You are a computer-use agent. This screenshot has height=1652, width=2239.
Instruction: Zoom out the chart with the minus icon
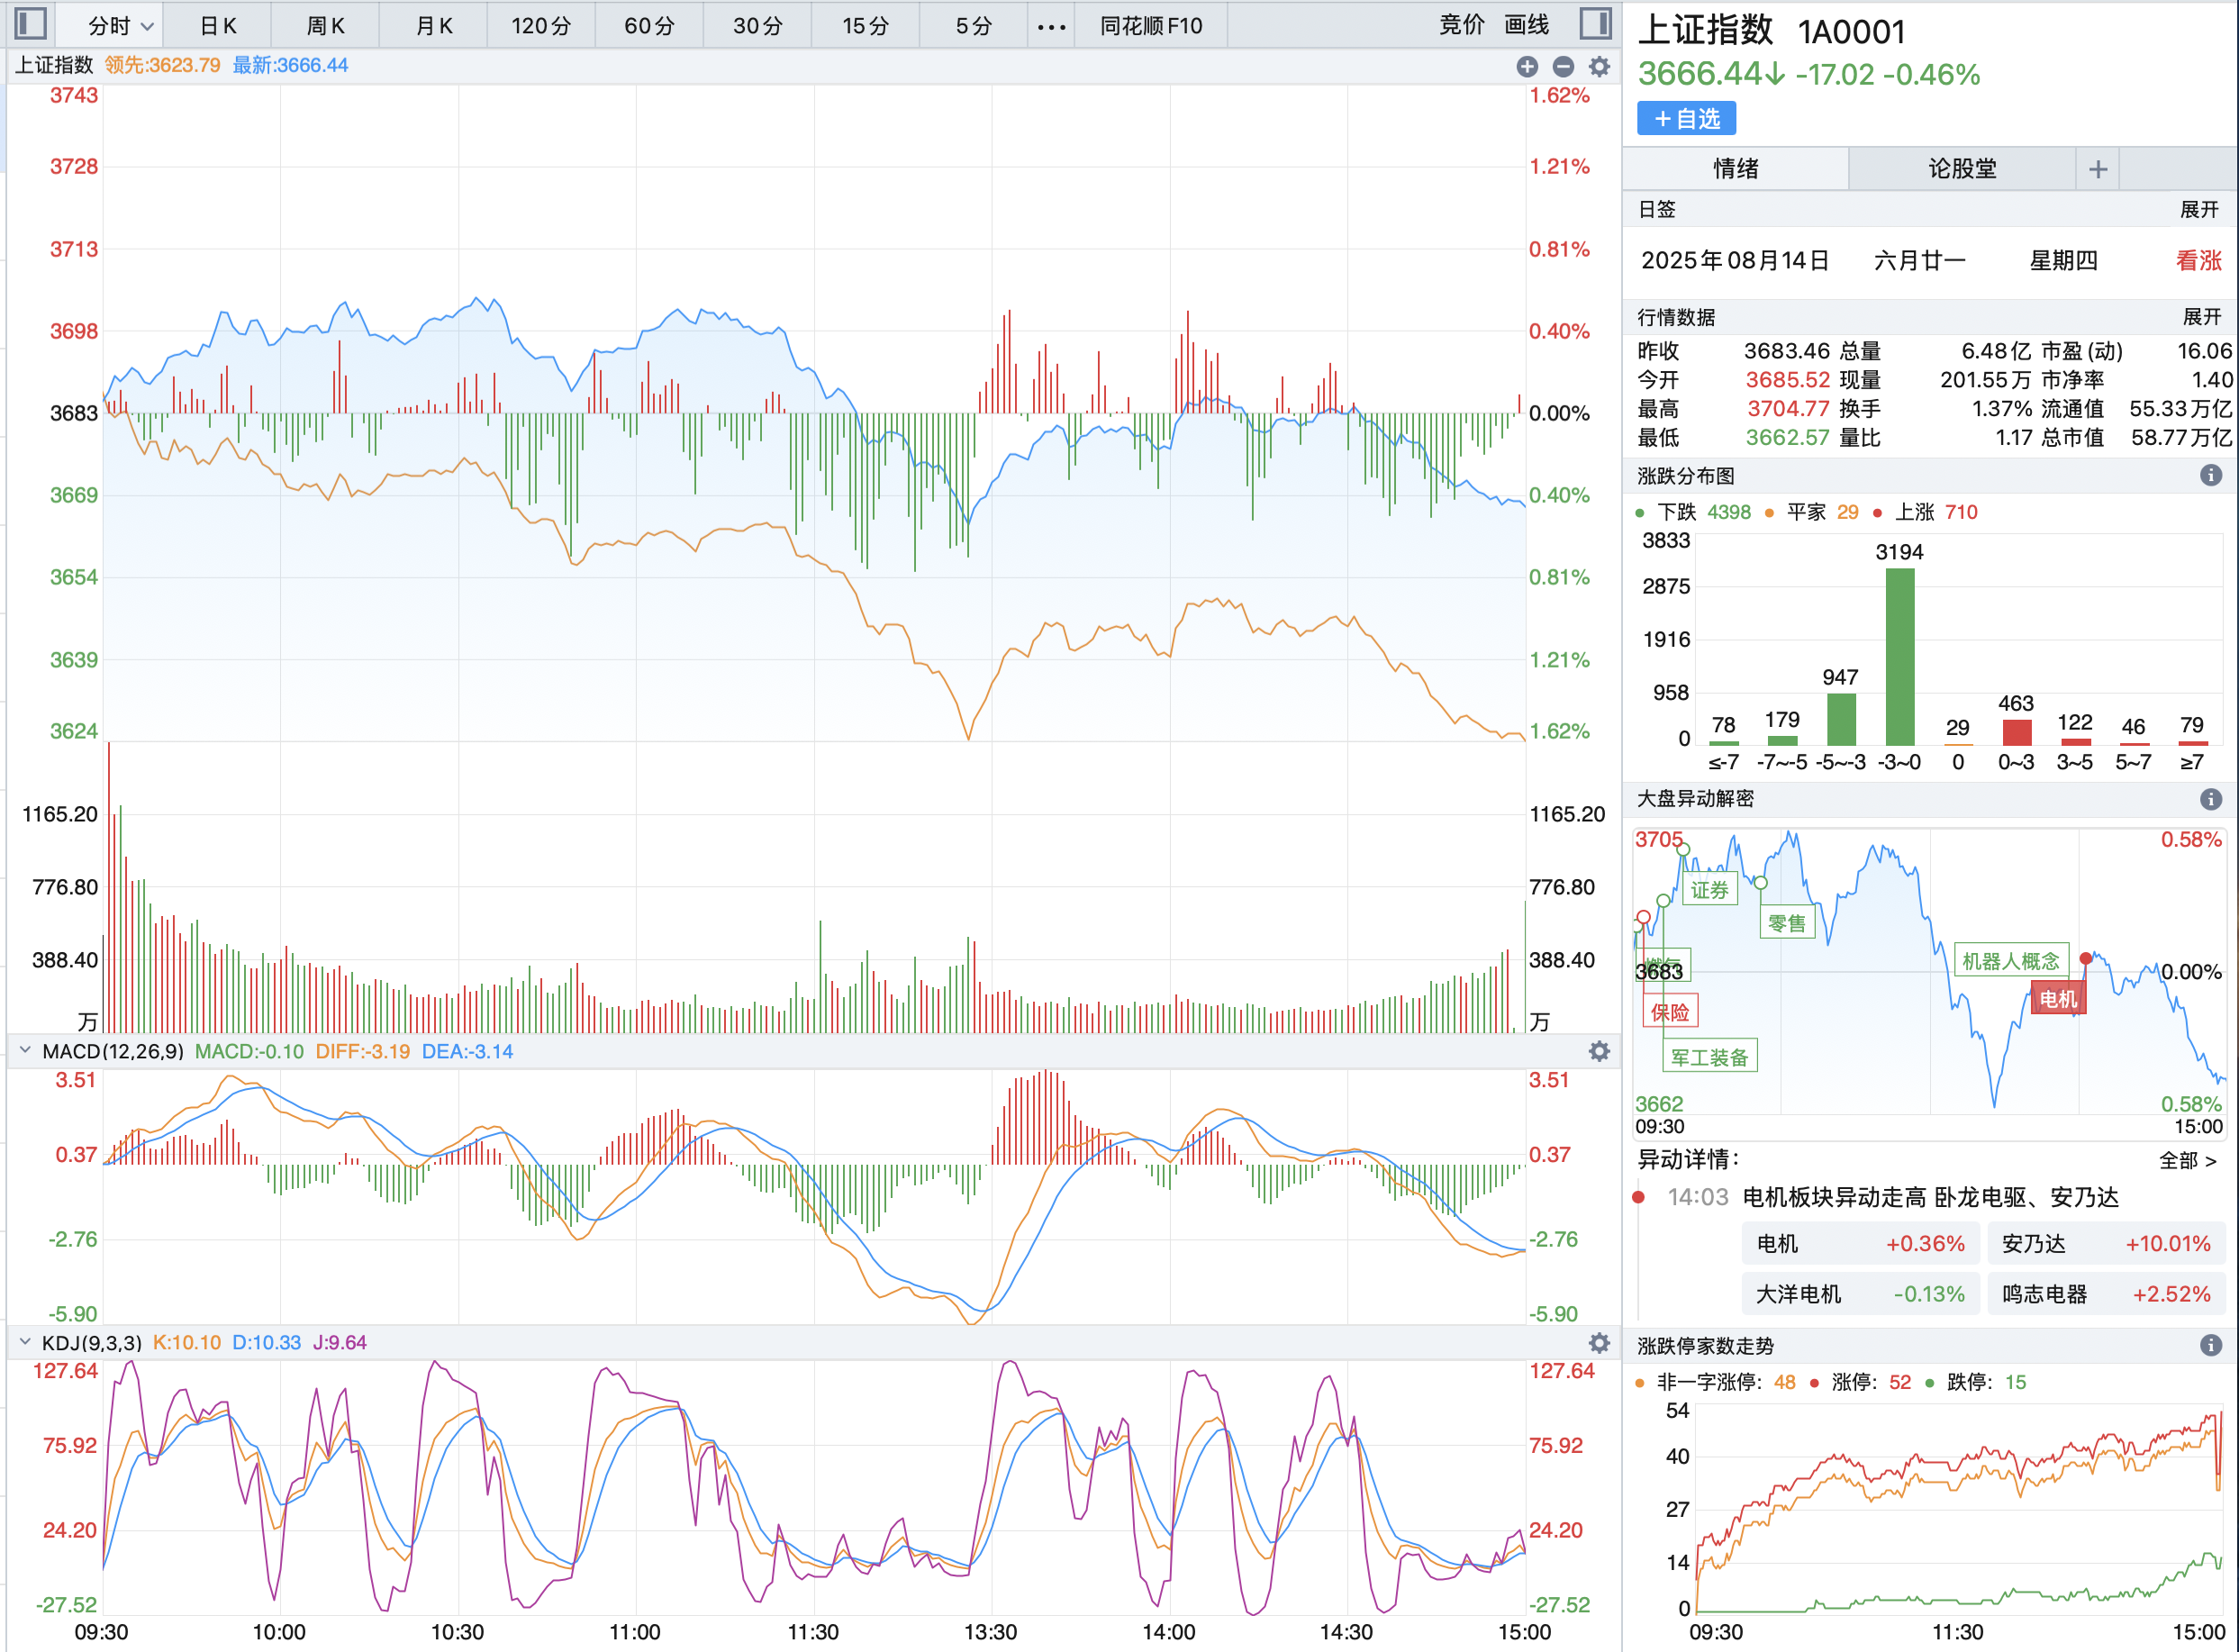click(x=1562, y=66)
